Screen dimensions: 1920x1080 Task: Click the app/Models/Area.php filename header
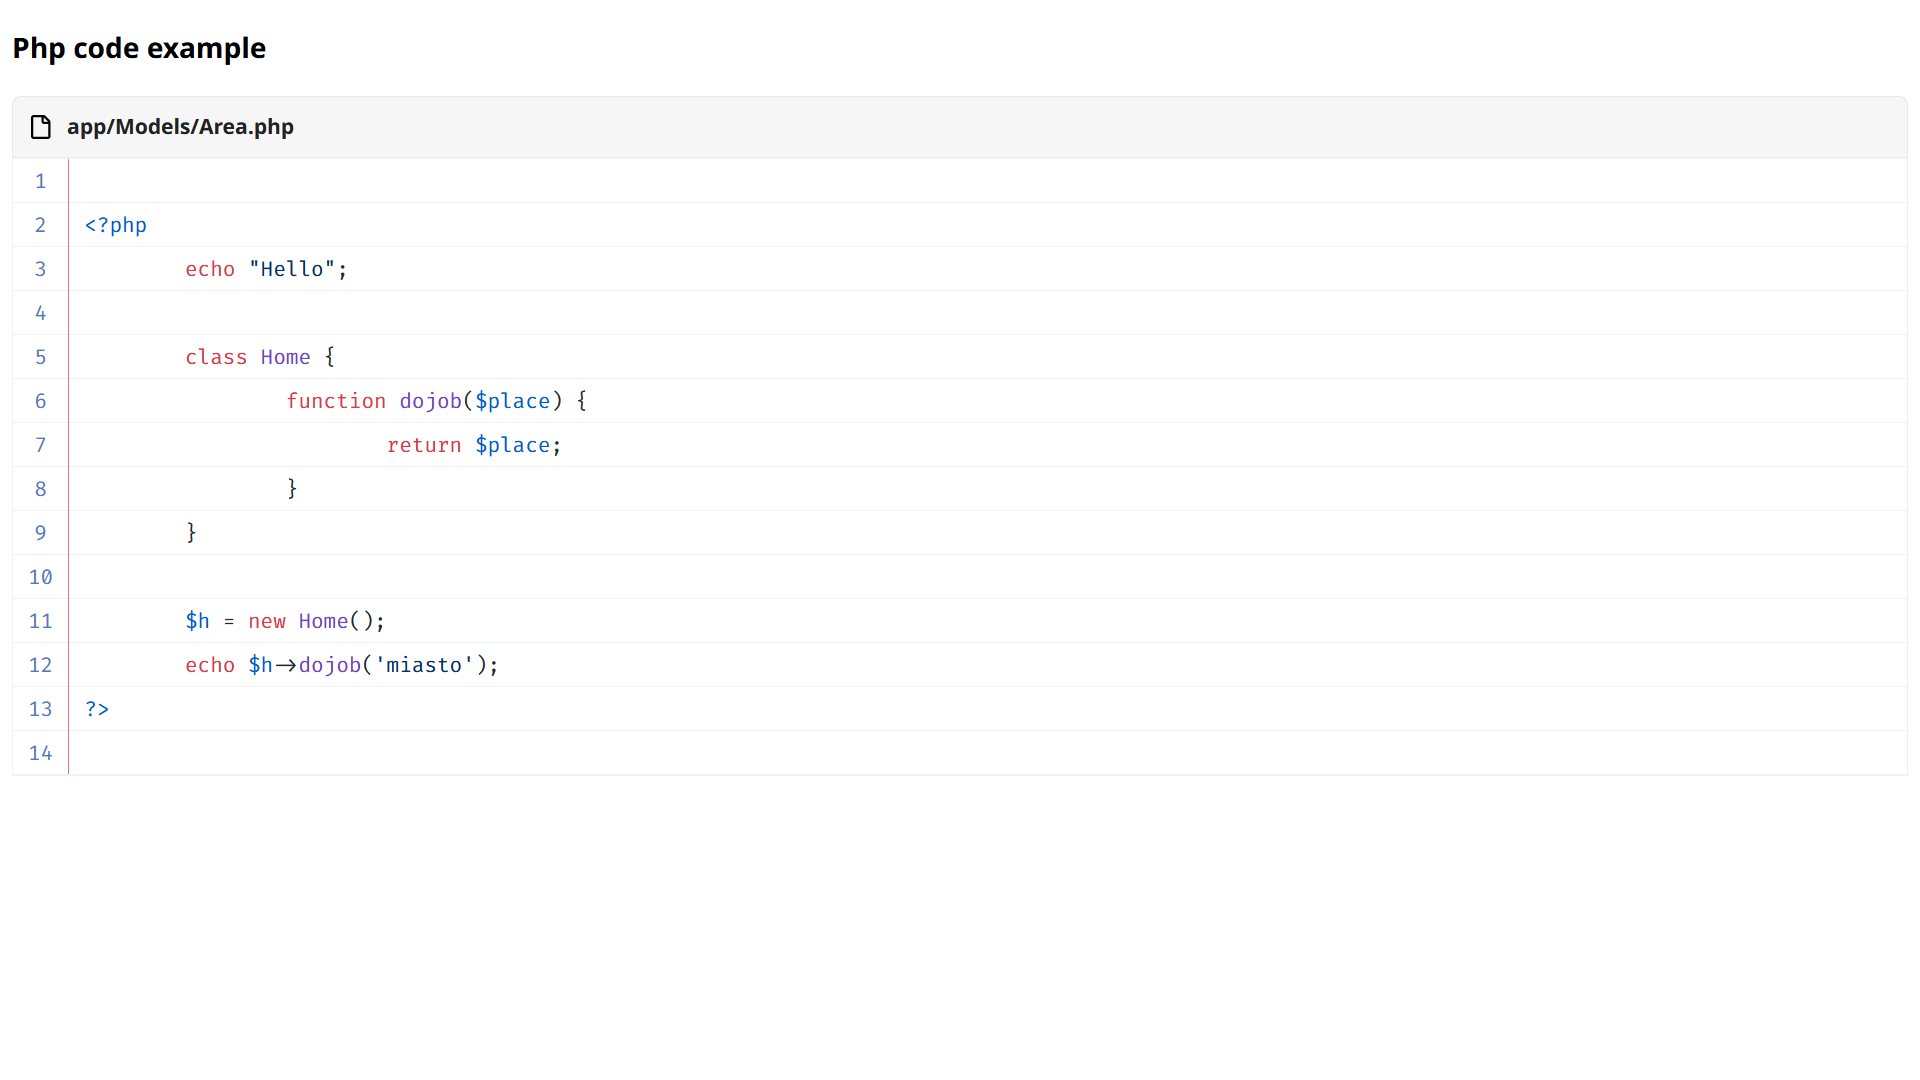180,127
